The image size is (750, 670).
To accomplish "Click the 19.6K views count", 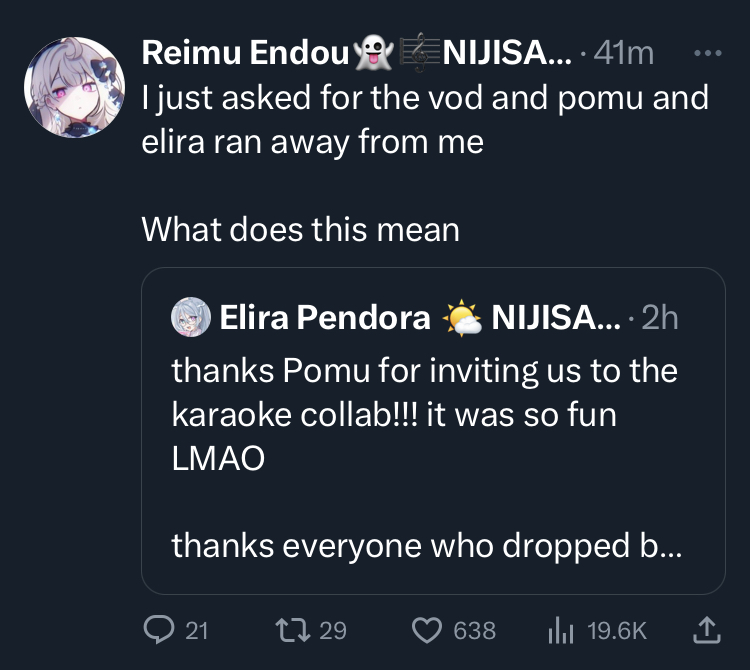I will 617,630.
